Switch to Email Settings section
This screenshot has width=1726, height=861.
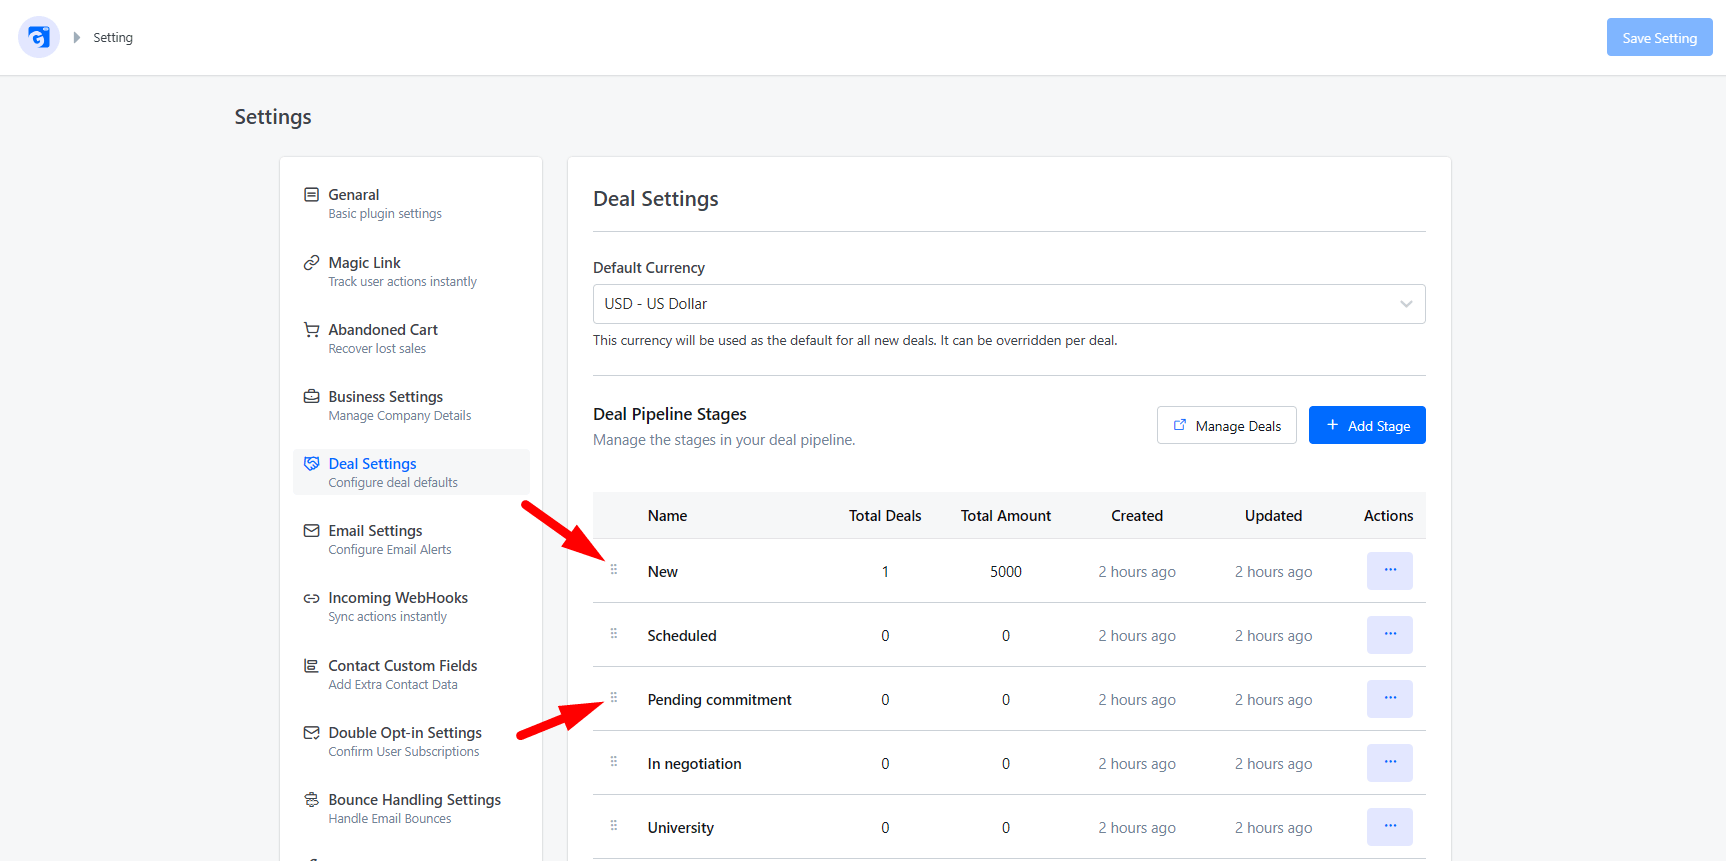pyautogui.click(x=411, y=539)
